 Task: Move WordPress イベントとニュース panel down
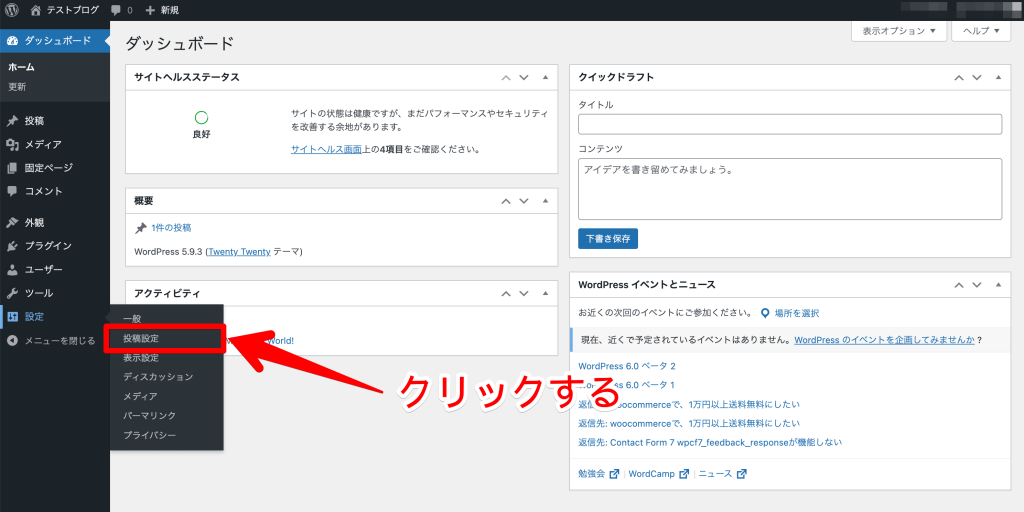(976, 285)
